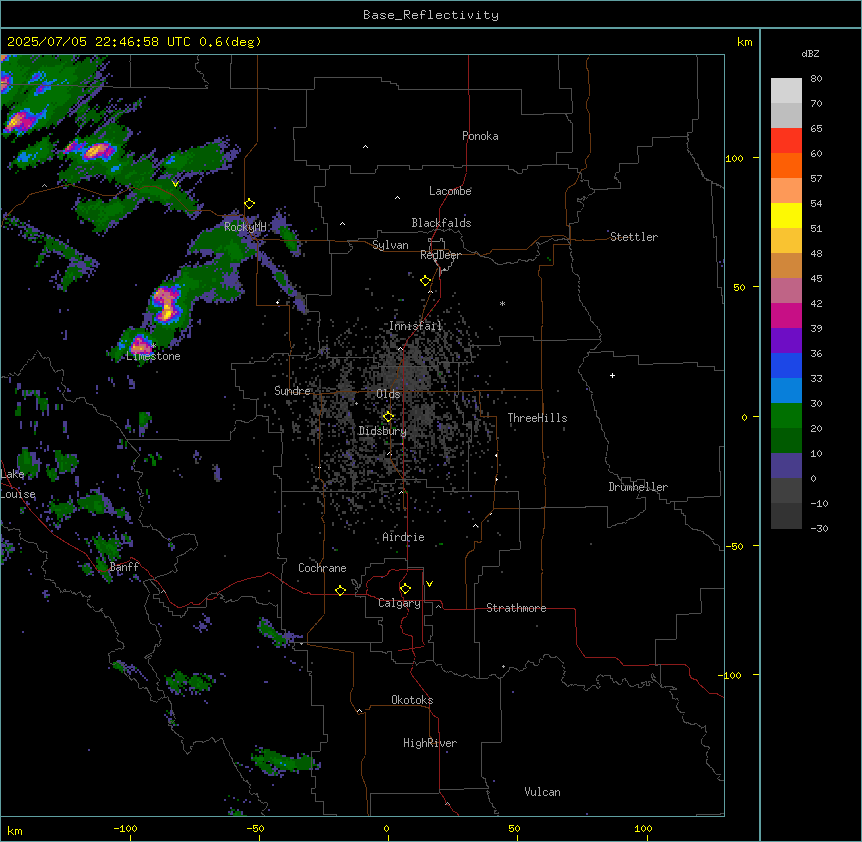
Task: Click the yellow V marker east of Calgary
Action: [429, 584]
